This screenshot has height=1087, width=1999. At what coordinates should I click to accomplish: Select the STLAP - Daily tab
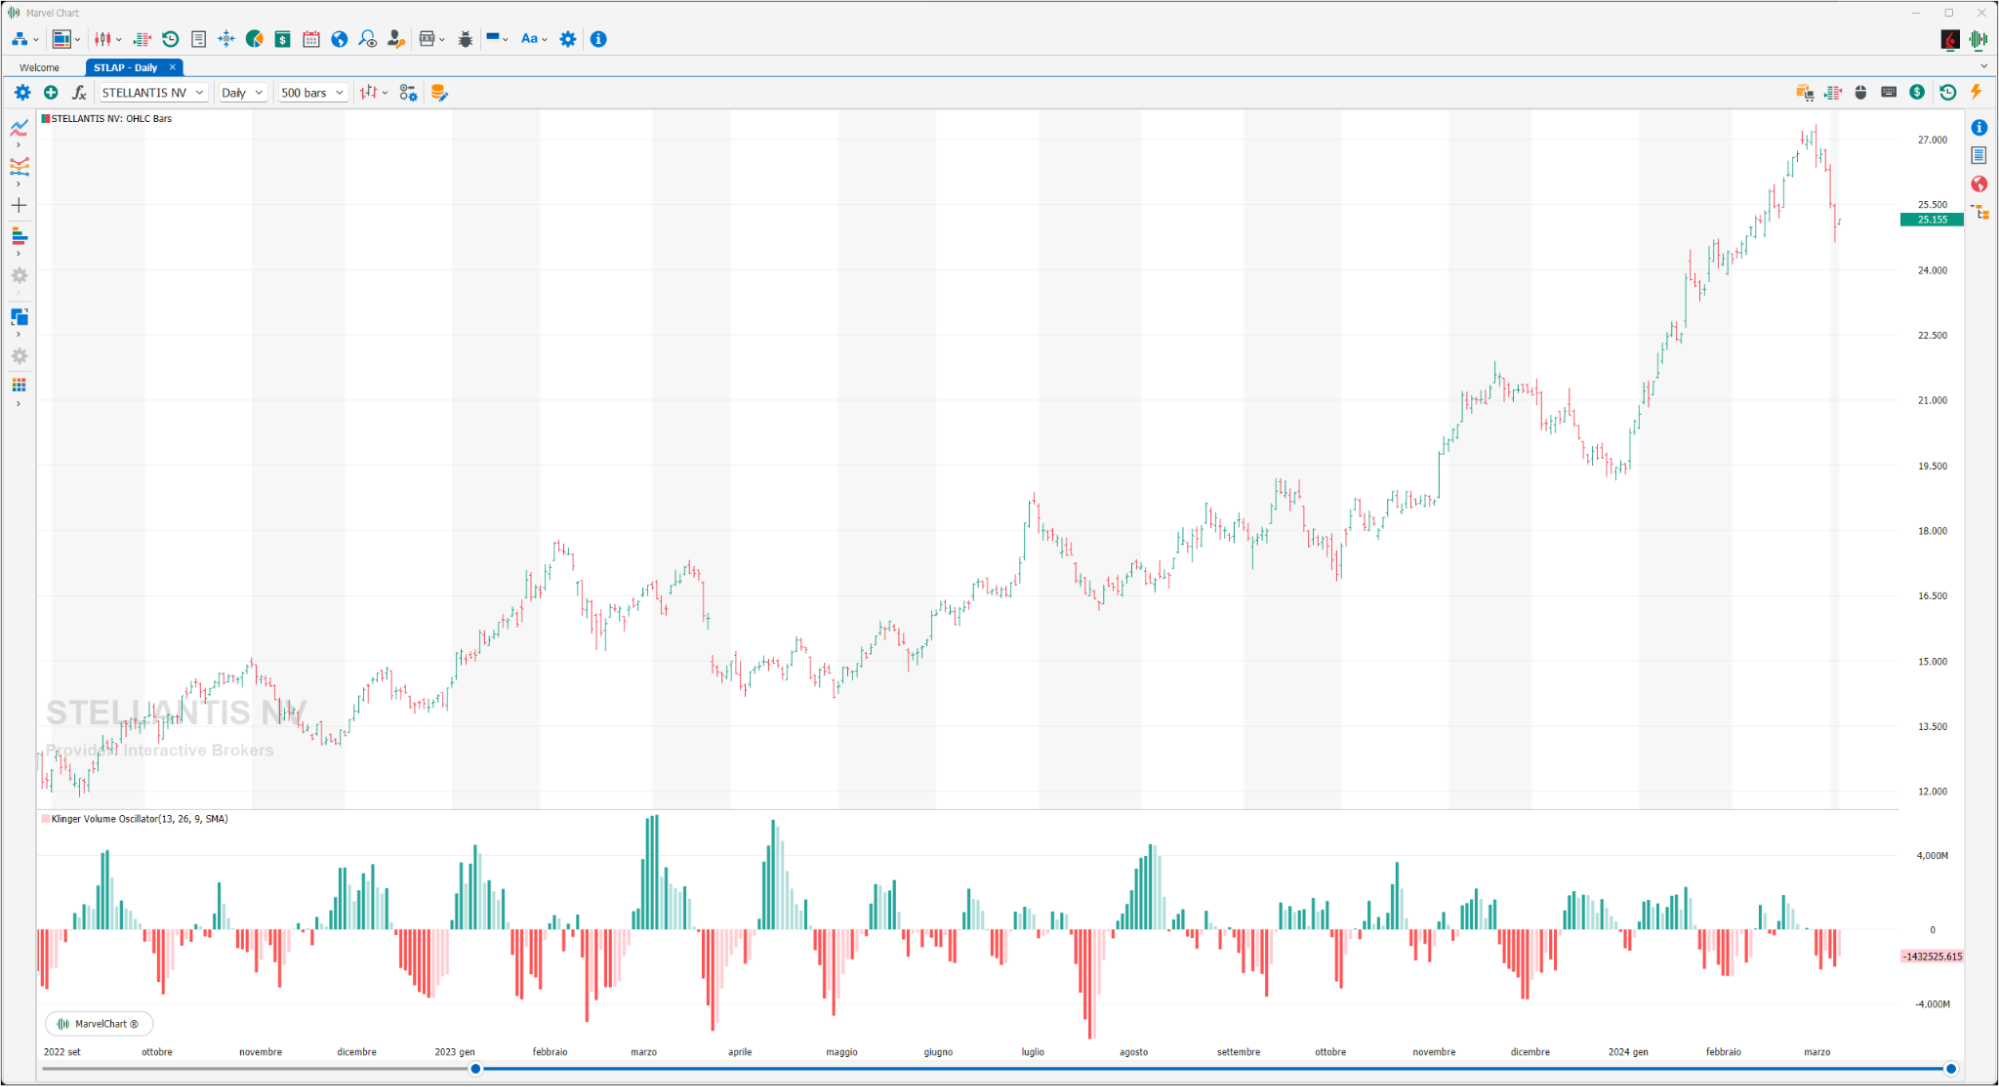click(126, 67)
